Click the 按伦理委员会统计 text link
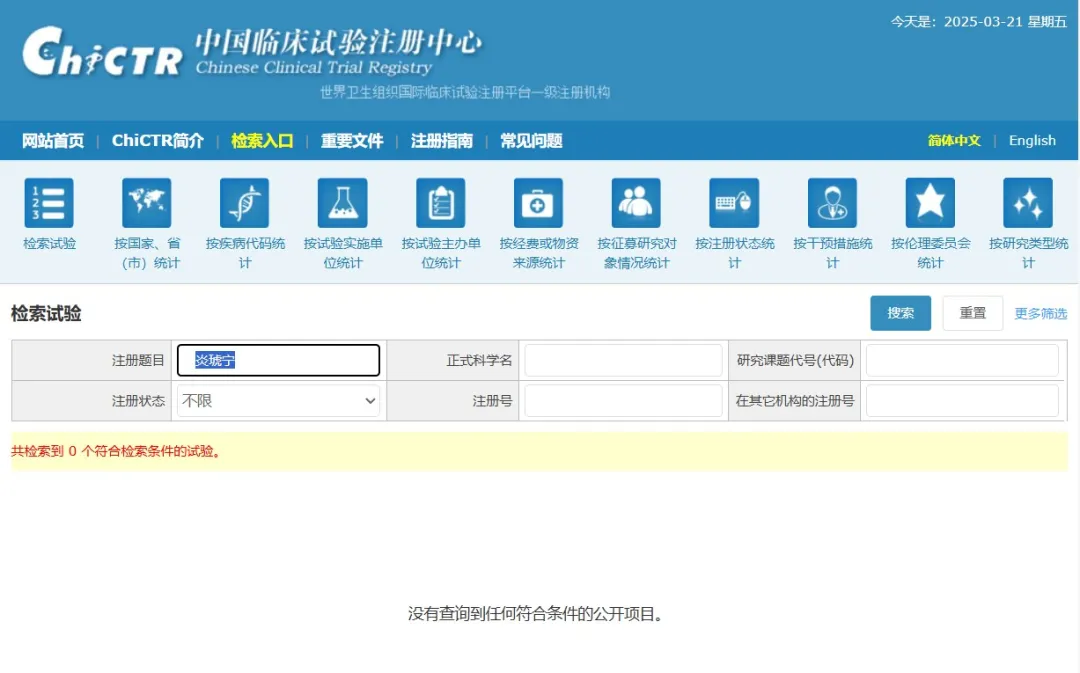The height and width of the screenshot is (673, 1080). (930, 253)
